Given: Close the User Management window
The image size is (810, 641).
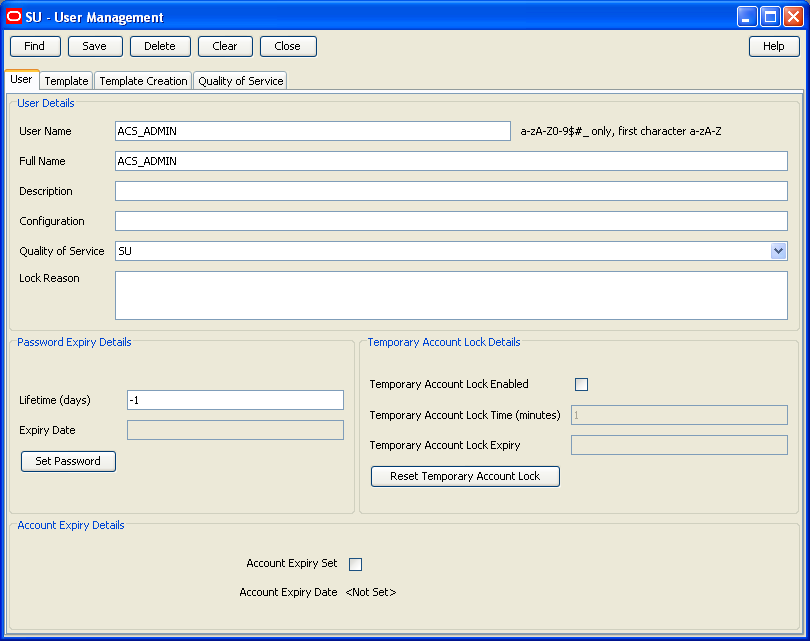Looking at the screenshot, I should (288, 46).
